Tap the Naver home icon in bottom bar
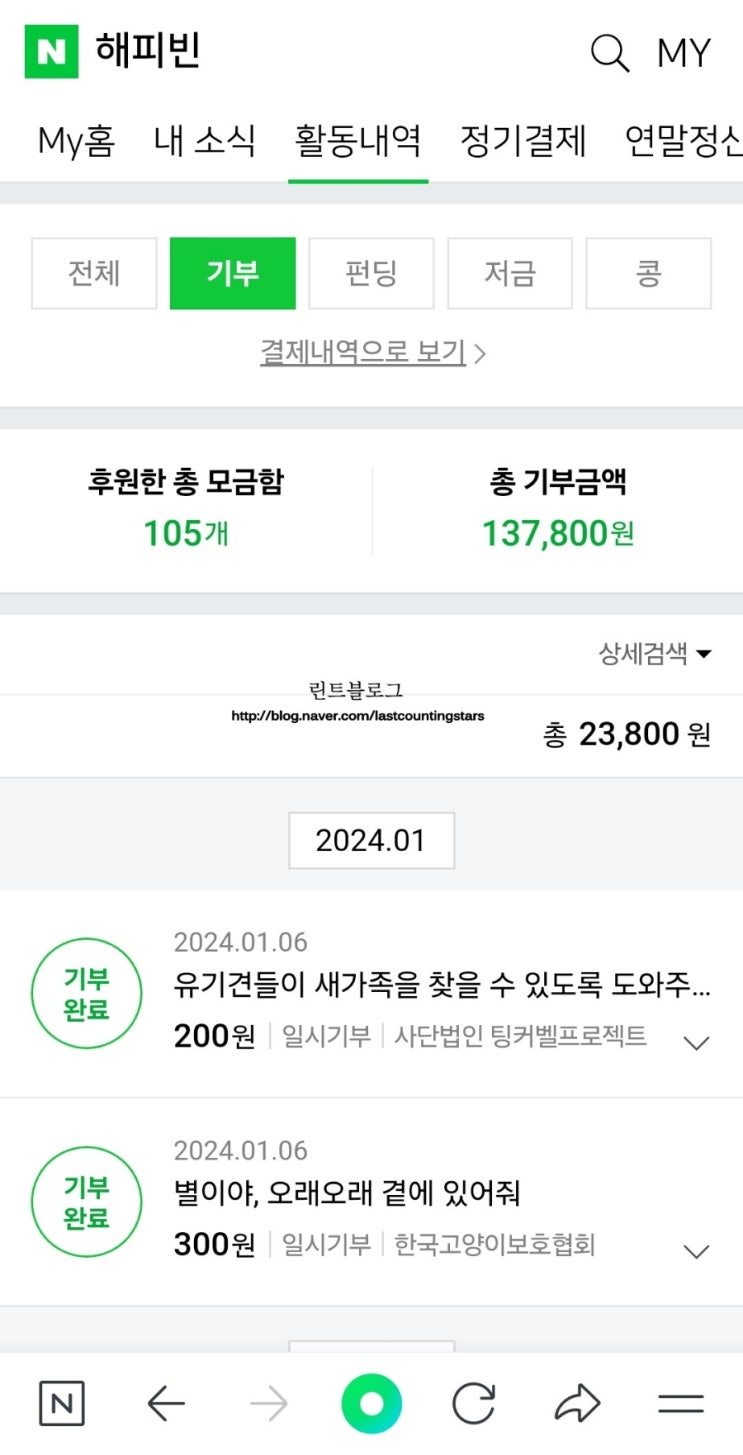The height and width of the screenshot is (1455, 743). [62, 1404]
